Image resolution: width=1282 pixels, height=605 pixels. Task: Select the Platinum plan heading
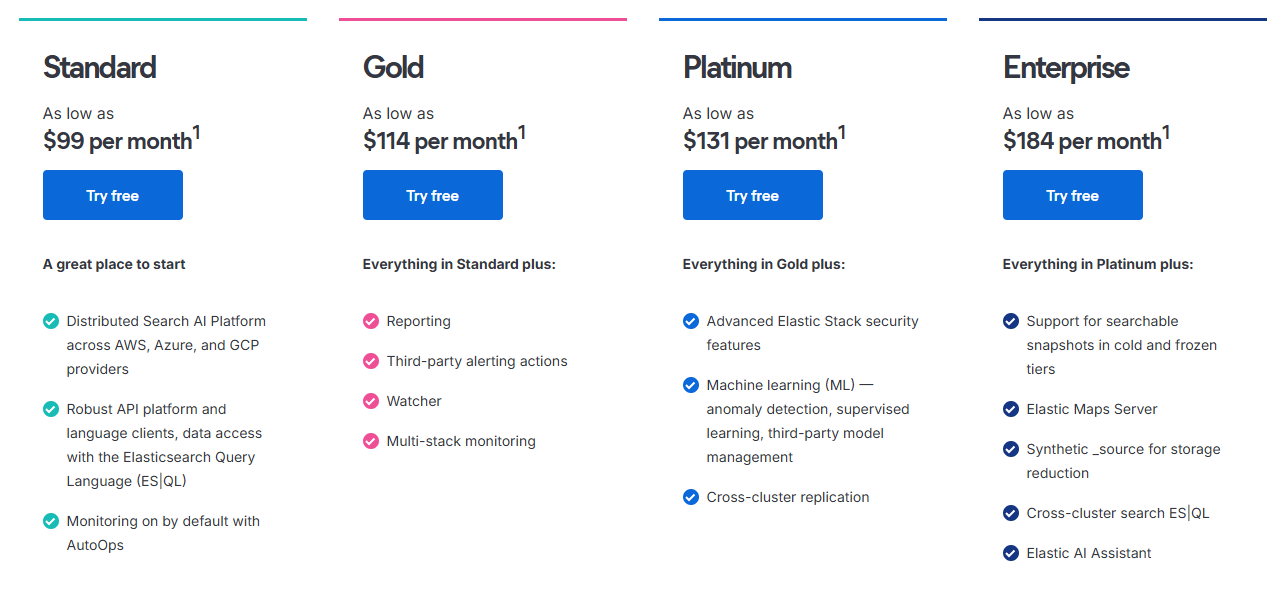click(737, 68)
